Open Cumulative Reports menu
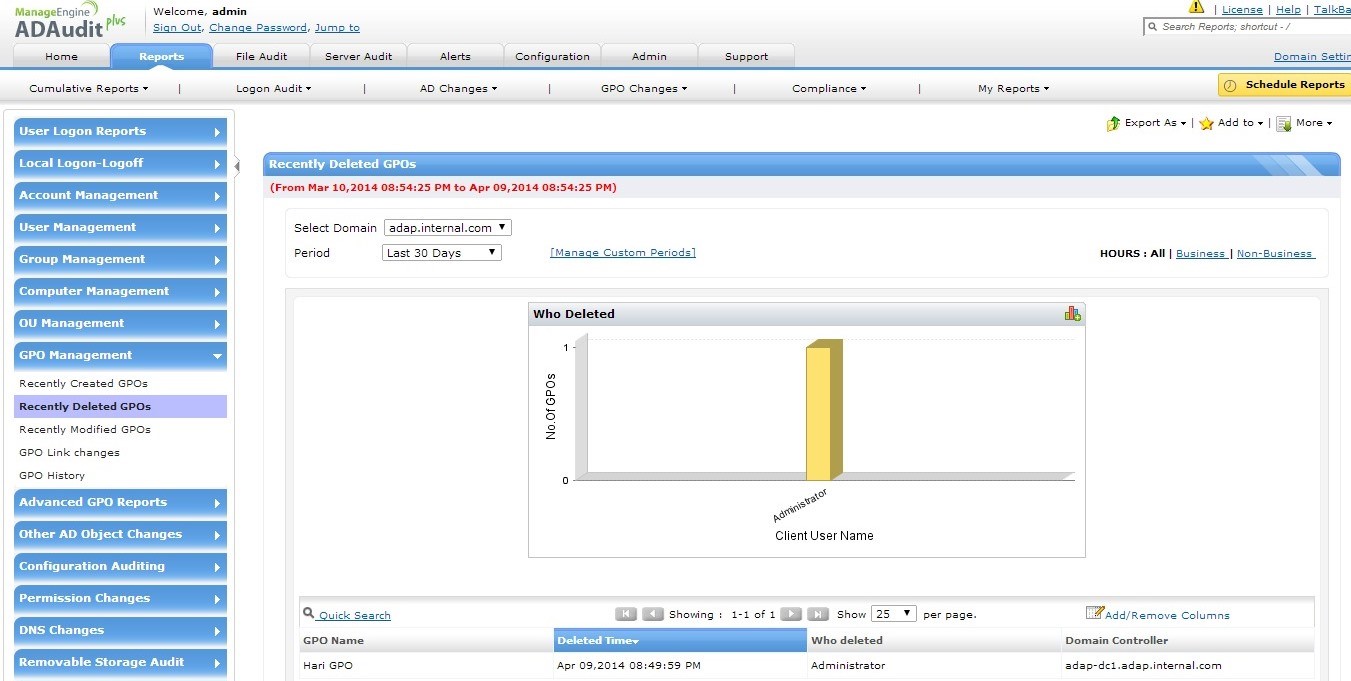This screenshot has height=681, width=1351. click(x=89, y=89)
